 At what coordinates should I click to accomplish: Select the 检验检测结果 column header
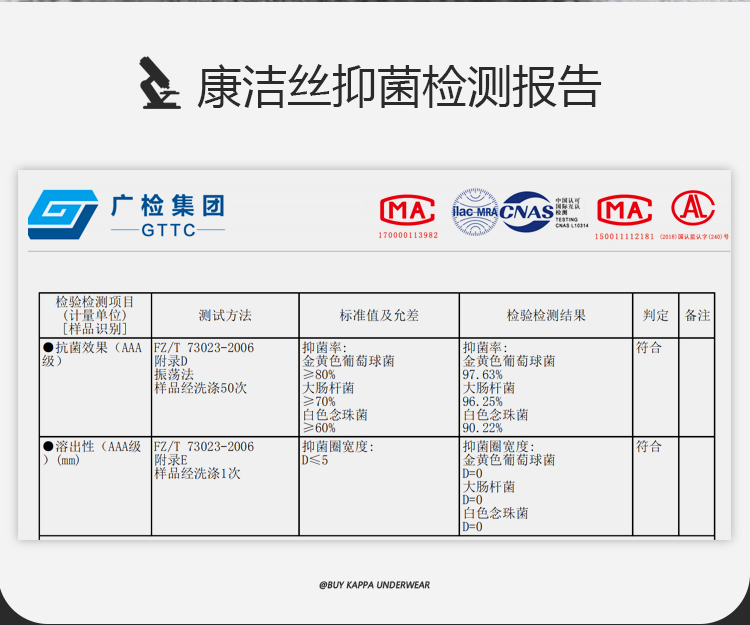pyautogui.click(x=546, y=315)
